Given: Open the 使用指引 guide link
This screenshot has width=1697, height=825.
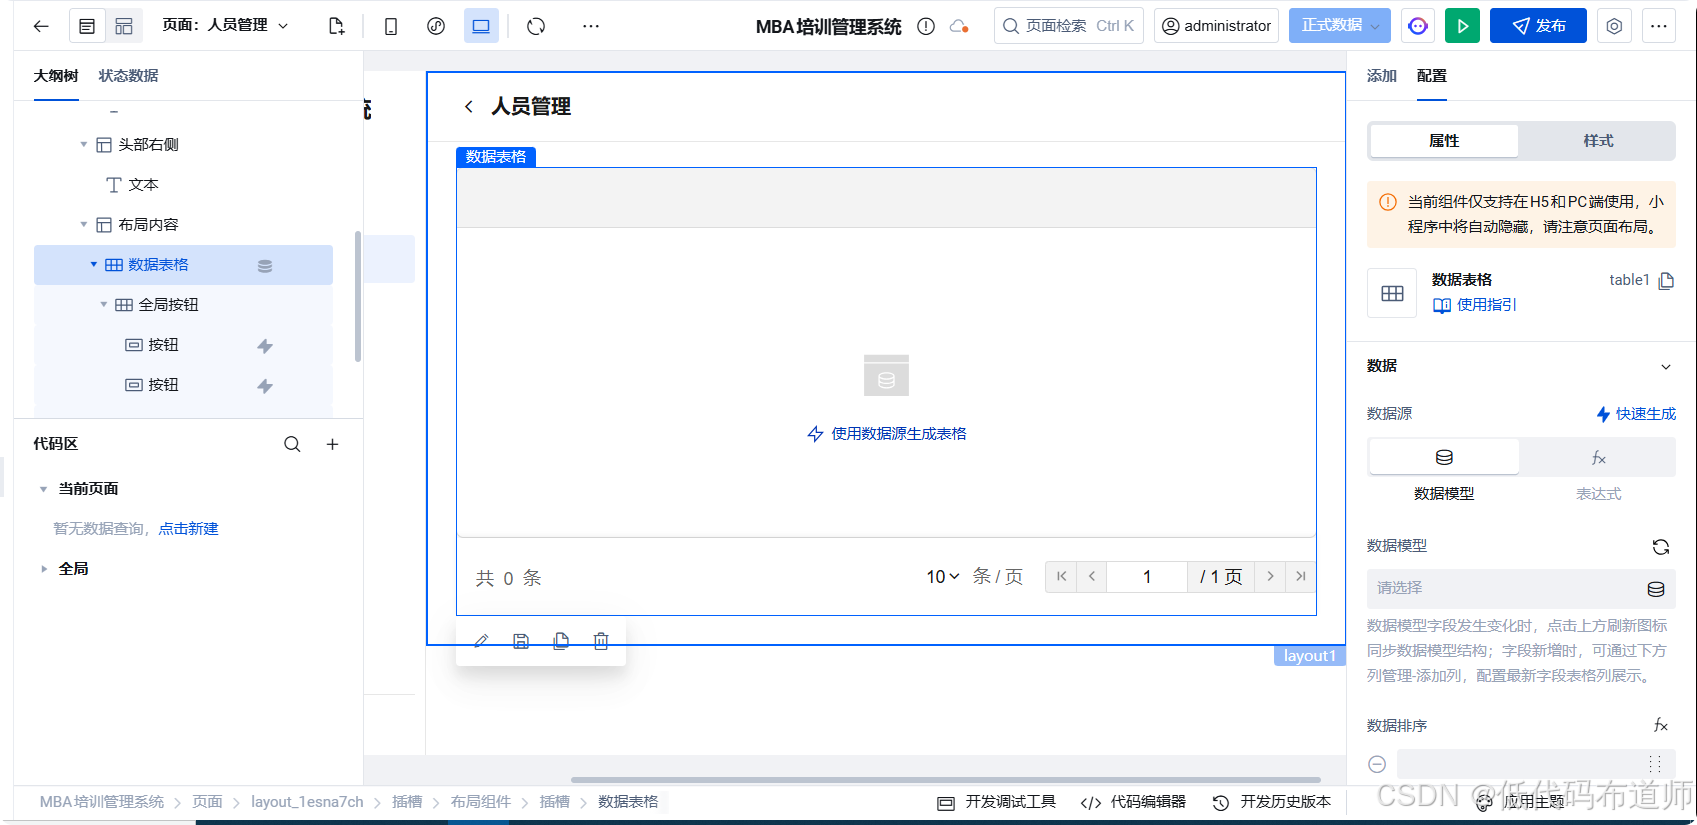Looking at the screenshot, I should tap(1475, 305).
